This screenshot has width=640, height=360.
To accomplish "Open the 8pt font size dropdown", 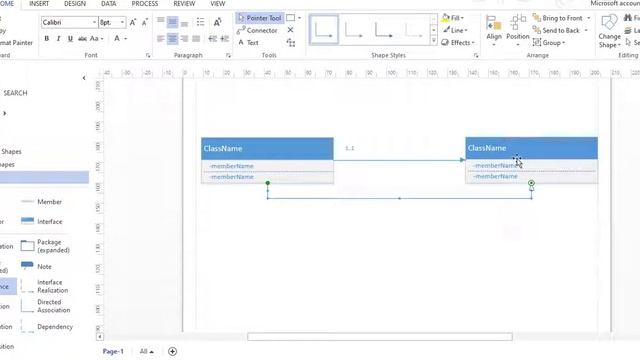I will [122, 22].
